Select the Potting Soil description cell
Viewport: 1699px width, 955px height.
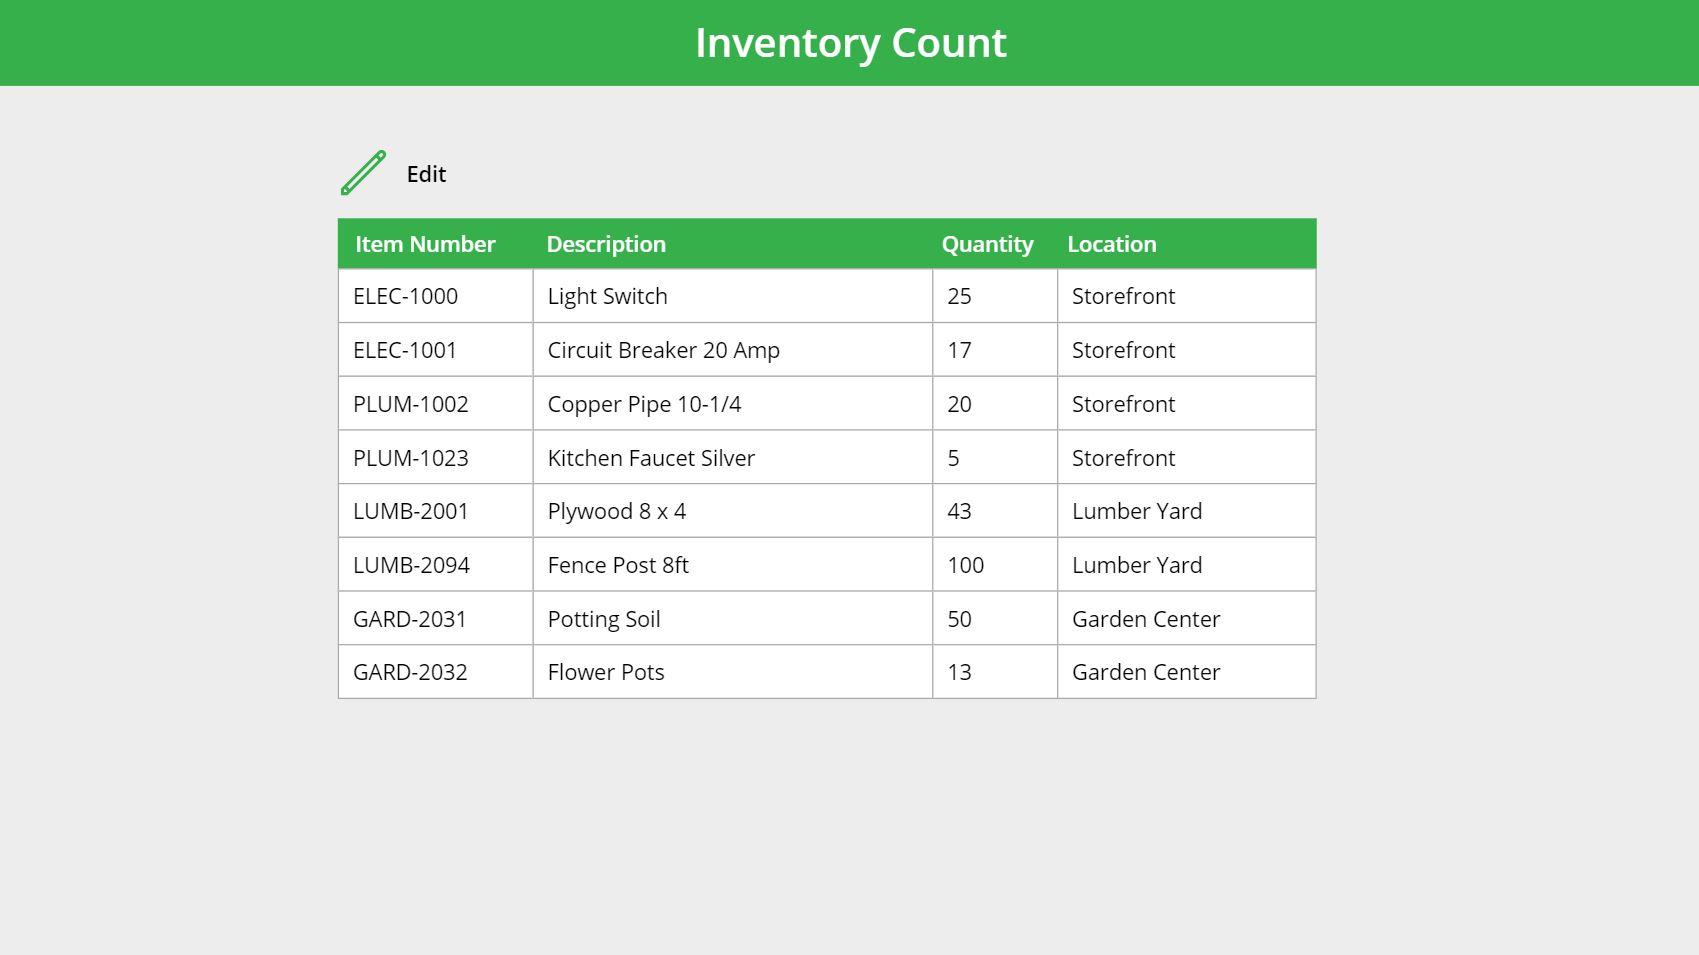(603, 618)
